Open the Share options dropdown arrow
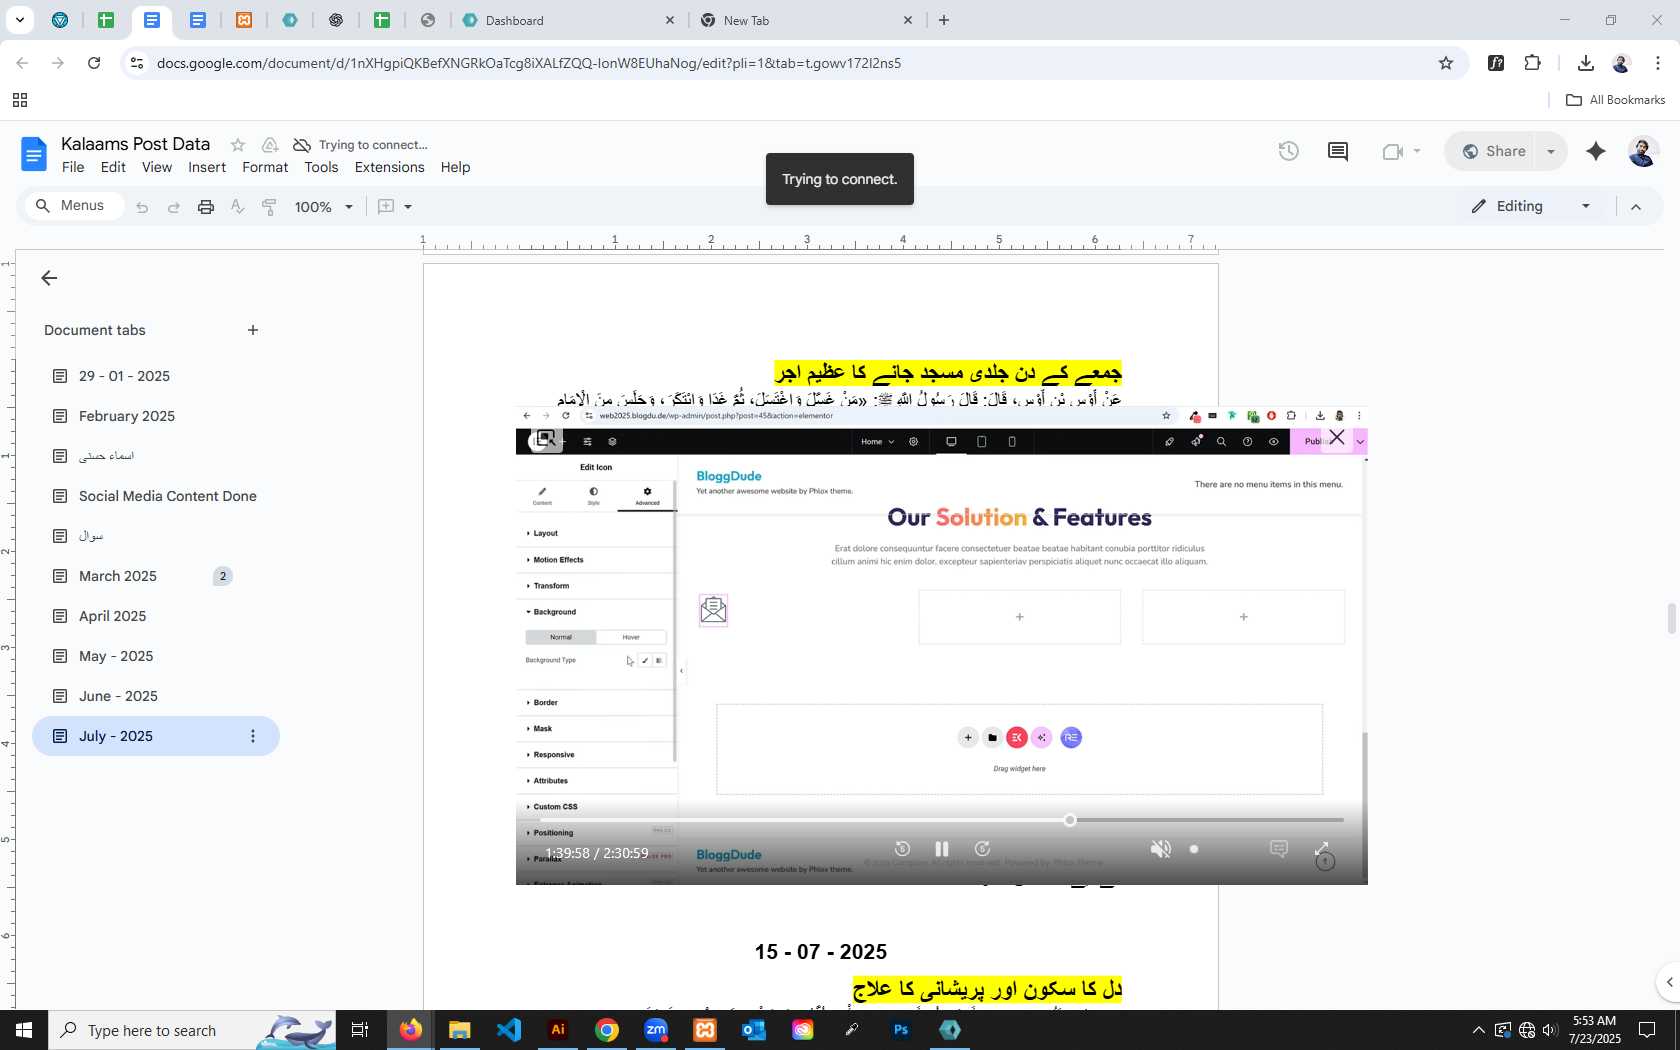The height and width of the screenshot is (1050, 1680). click(1551, 151)
